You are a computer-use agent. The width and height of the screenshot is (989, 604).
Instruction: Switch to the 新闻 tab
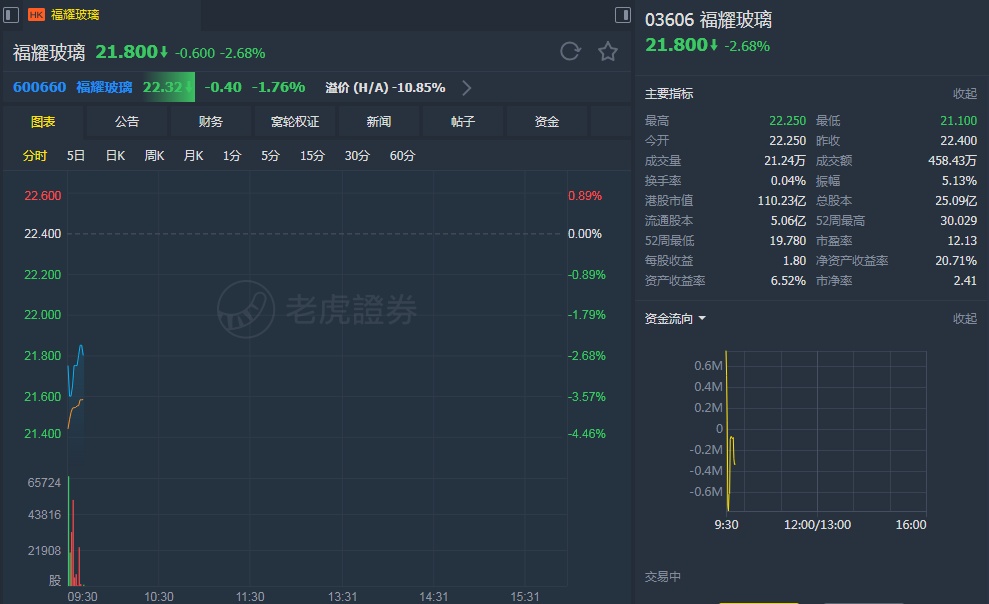point(378,122)
